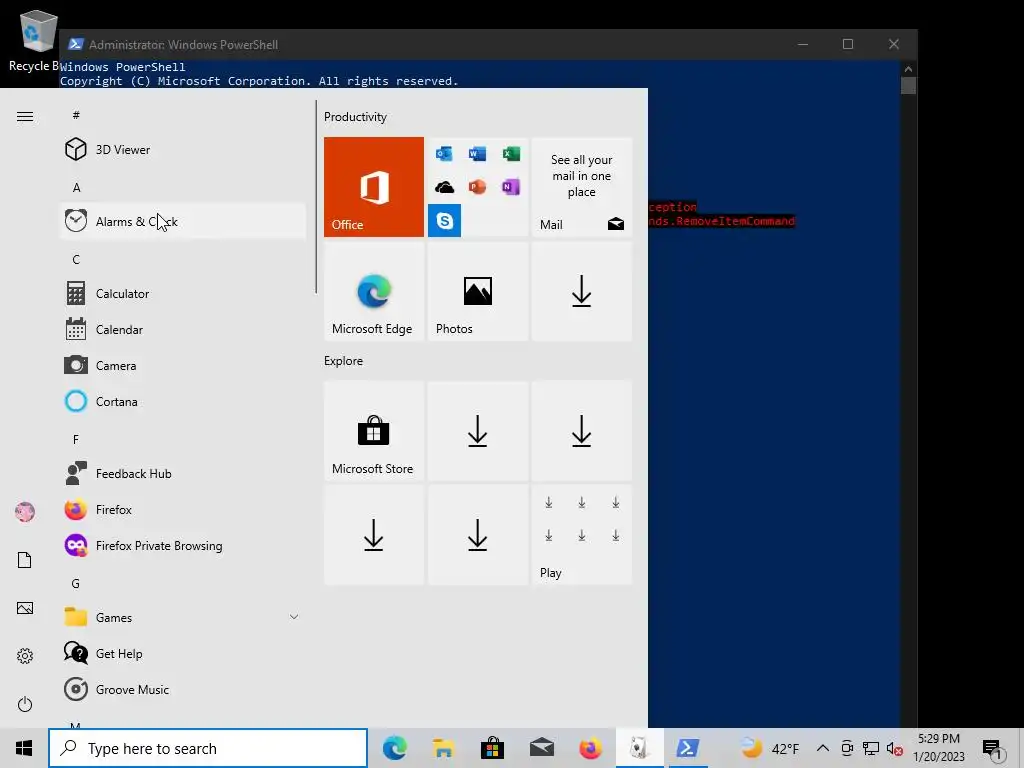Launch the Camera app
The width and height of the screenshot is (1024, 768).
coord(183,366)
